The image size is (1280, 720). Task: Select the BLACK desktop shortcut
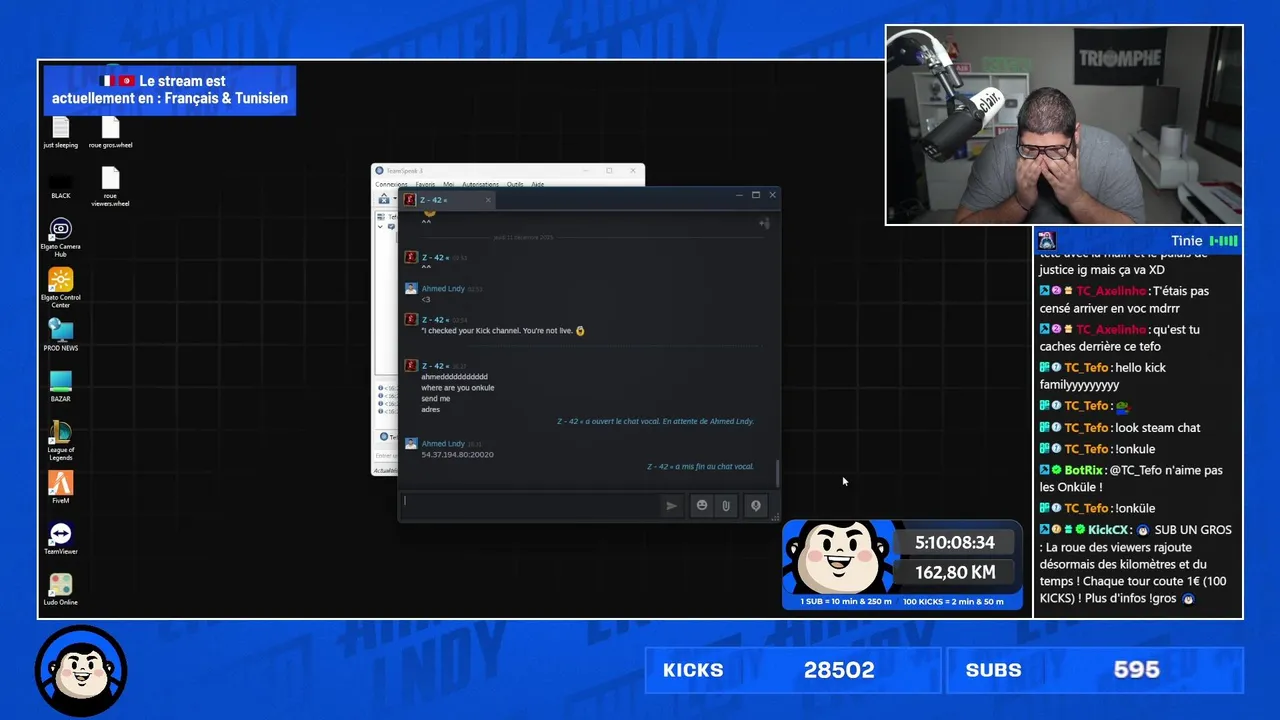[60, 187]
